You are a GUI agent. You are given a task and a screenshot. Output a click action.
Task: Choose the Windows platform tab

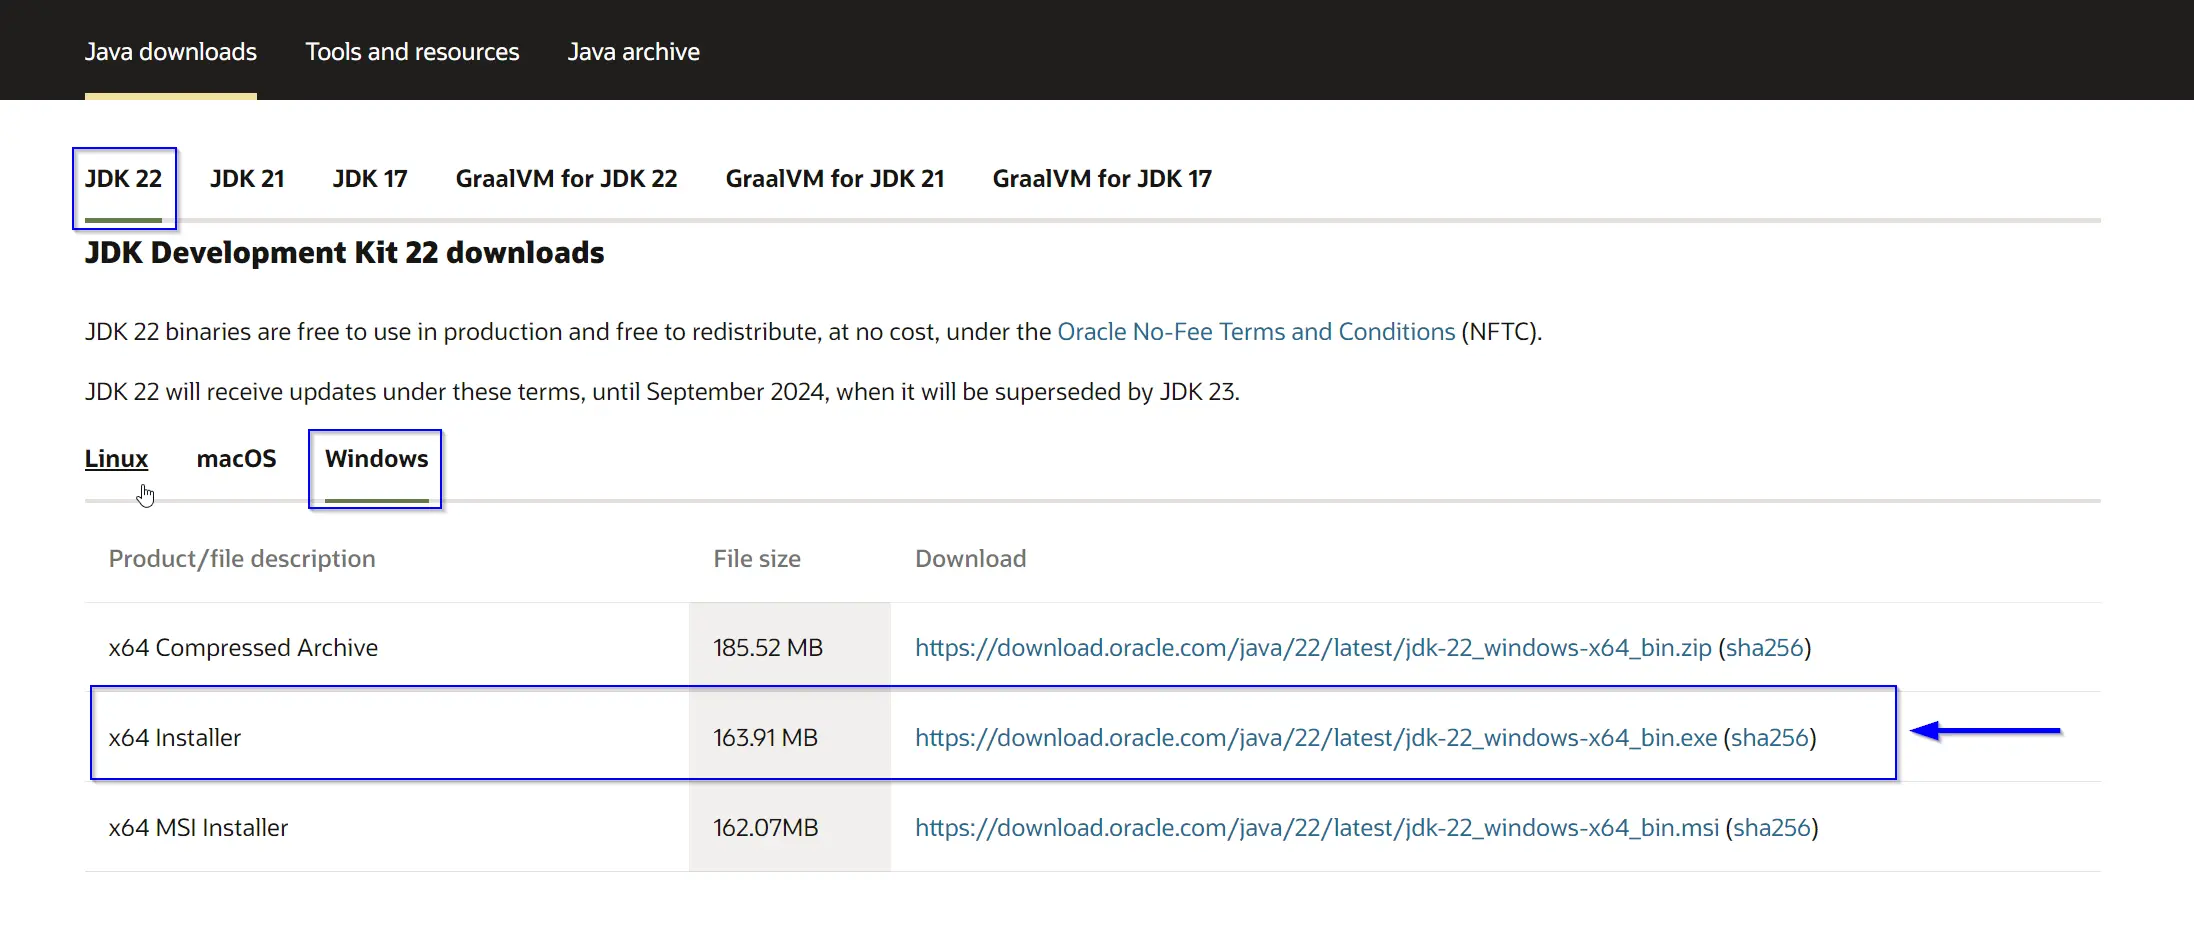click(377, 459)
